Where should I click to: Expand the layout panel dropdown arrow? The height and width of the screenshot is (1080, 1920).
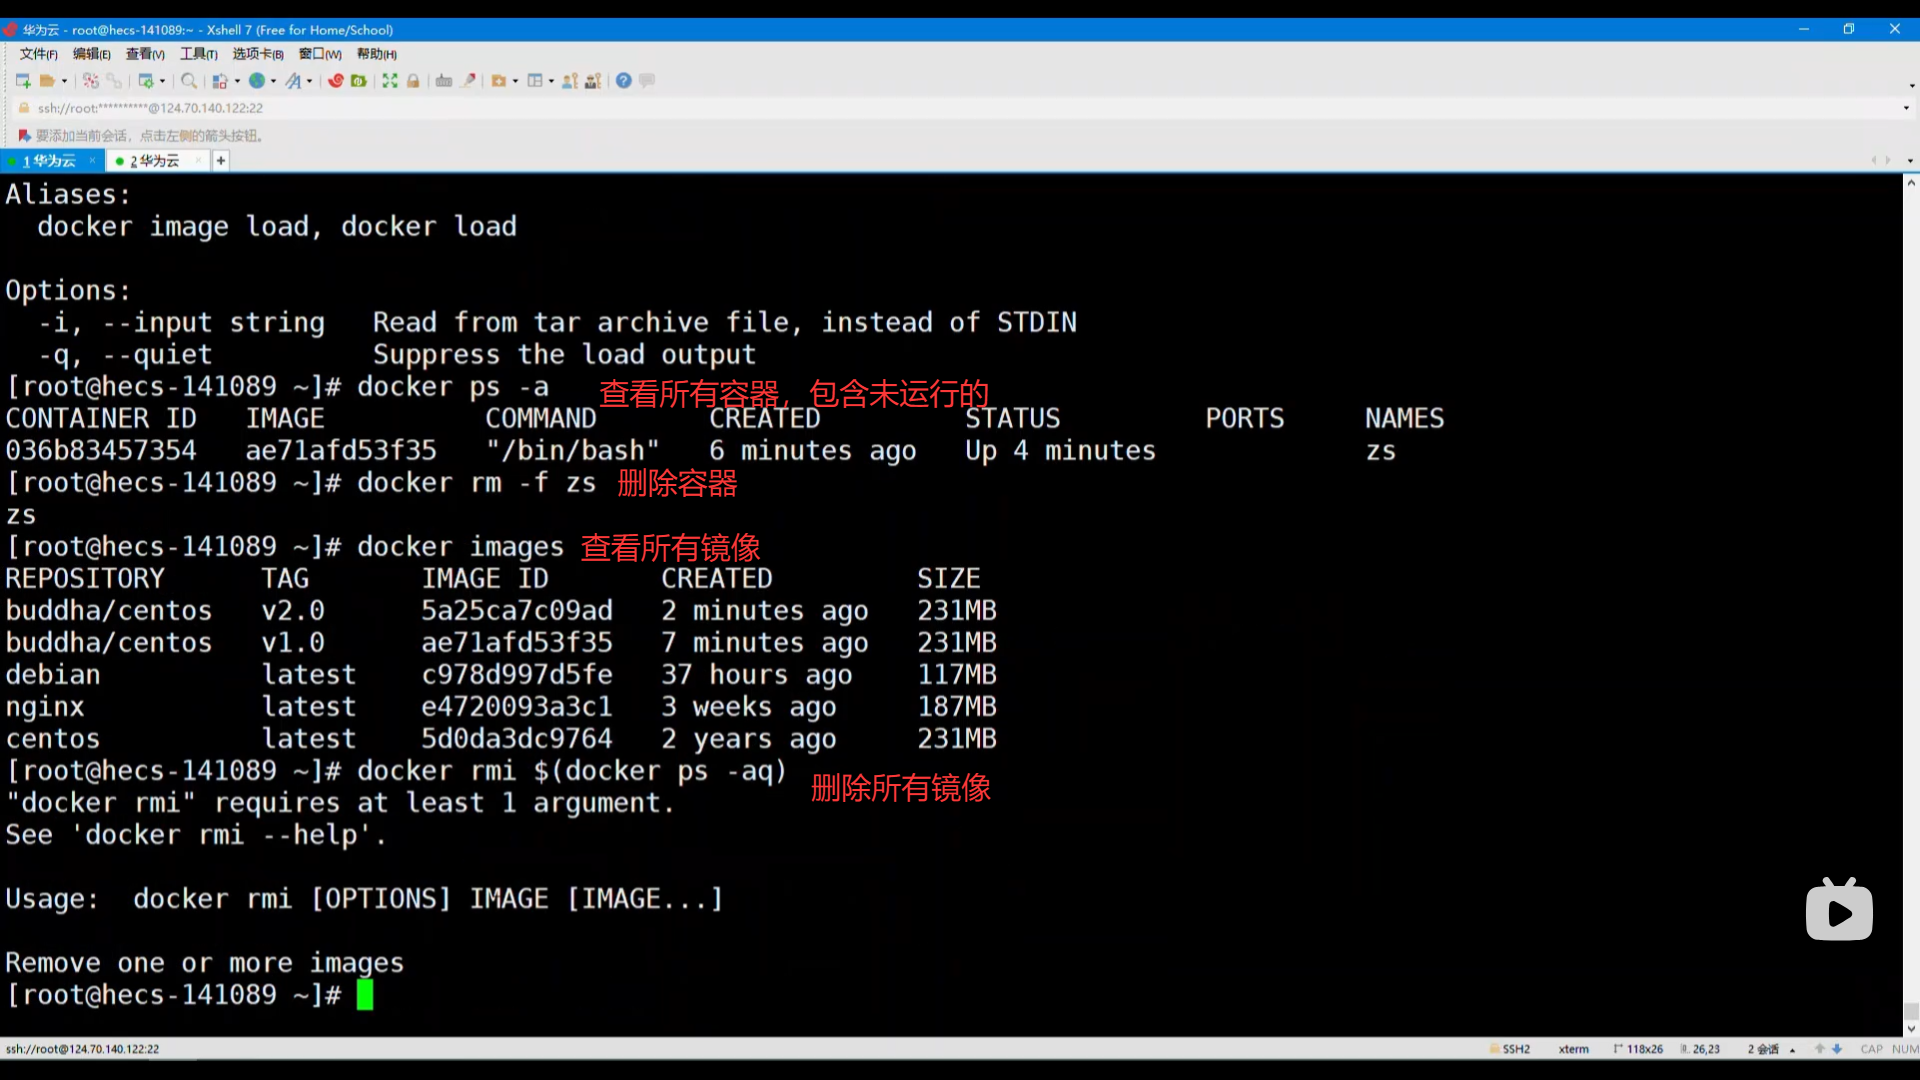pyautogui.click(x=551, y=82)
